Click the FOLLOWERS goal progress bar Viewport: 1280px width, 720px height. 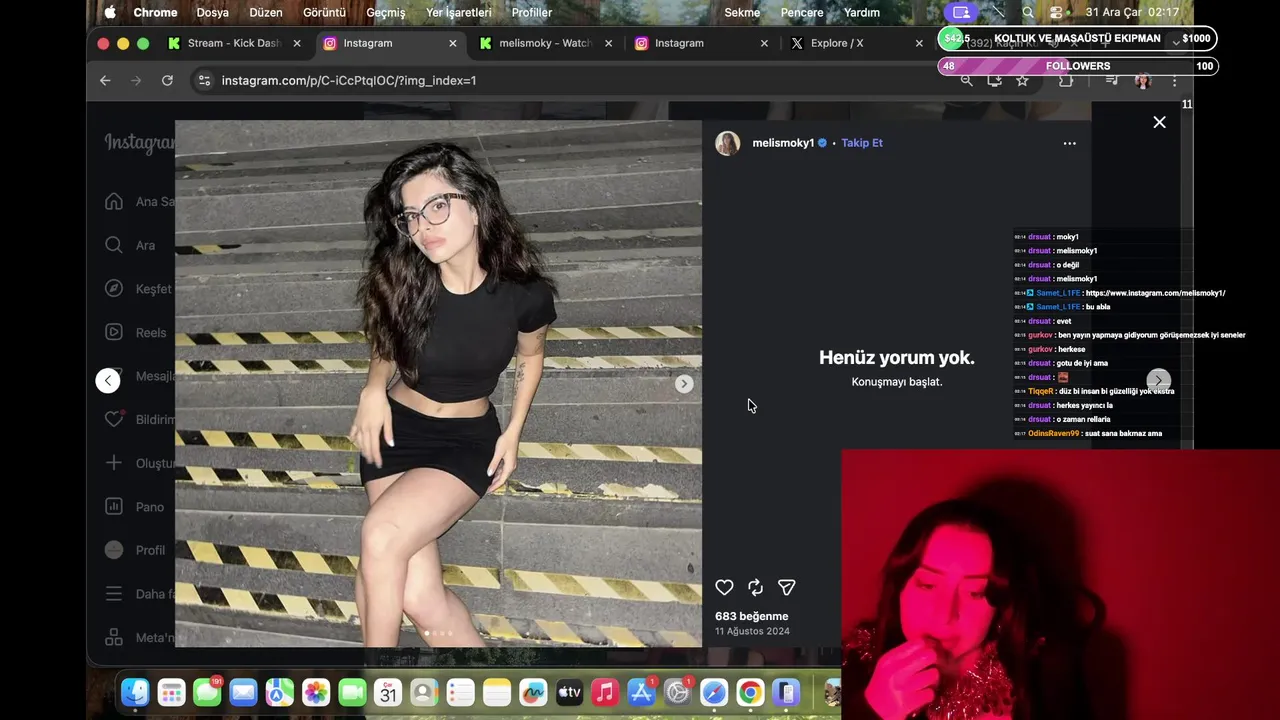(1078, 66)
